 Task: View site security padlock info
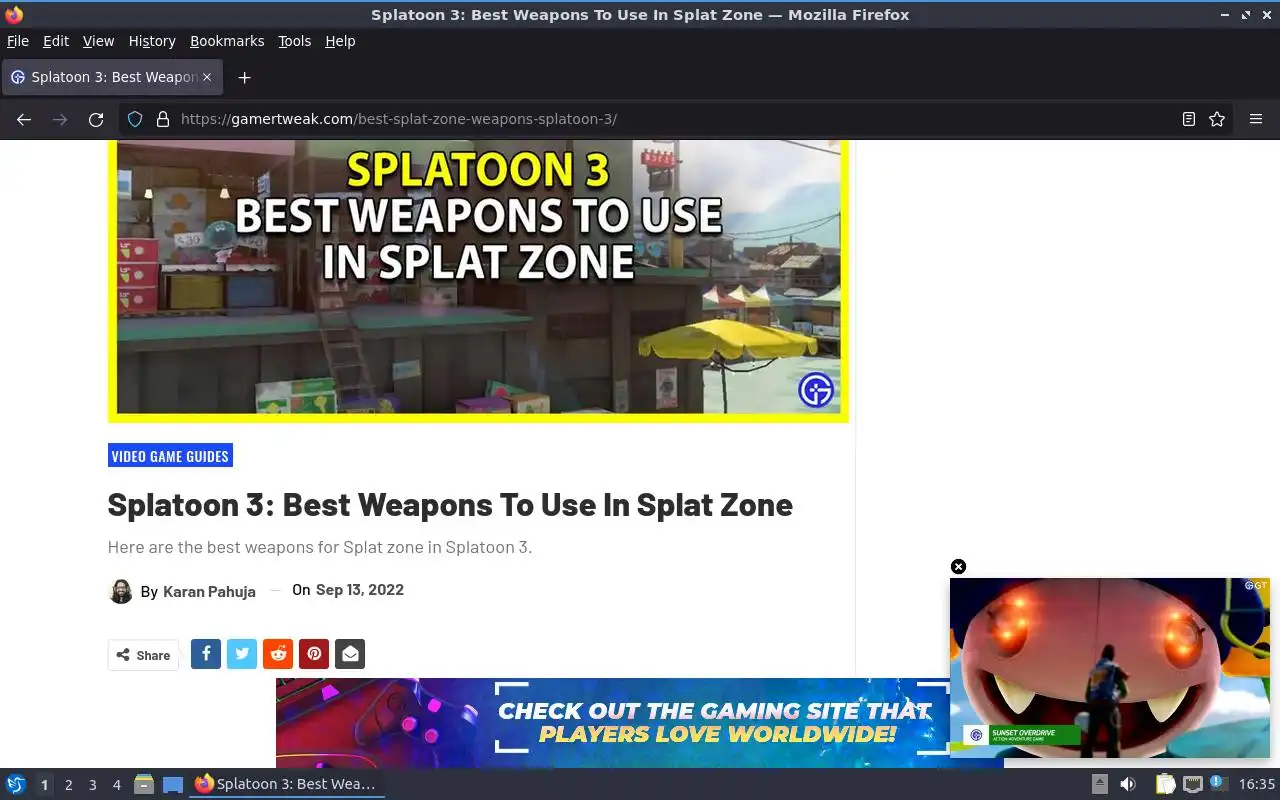[163, 119]
